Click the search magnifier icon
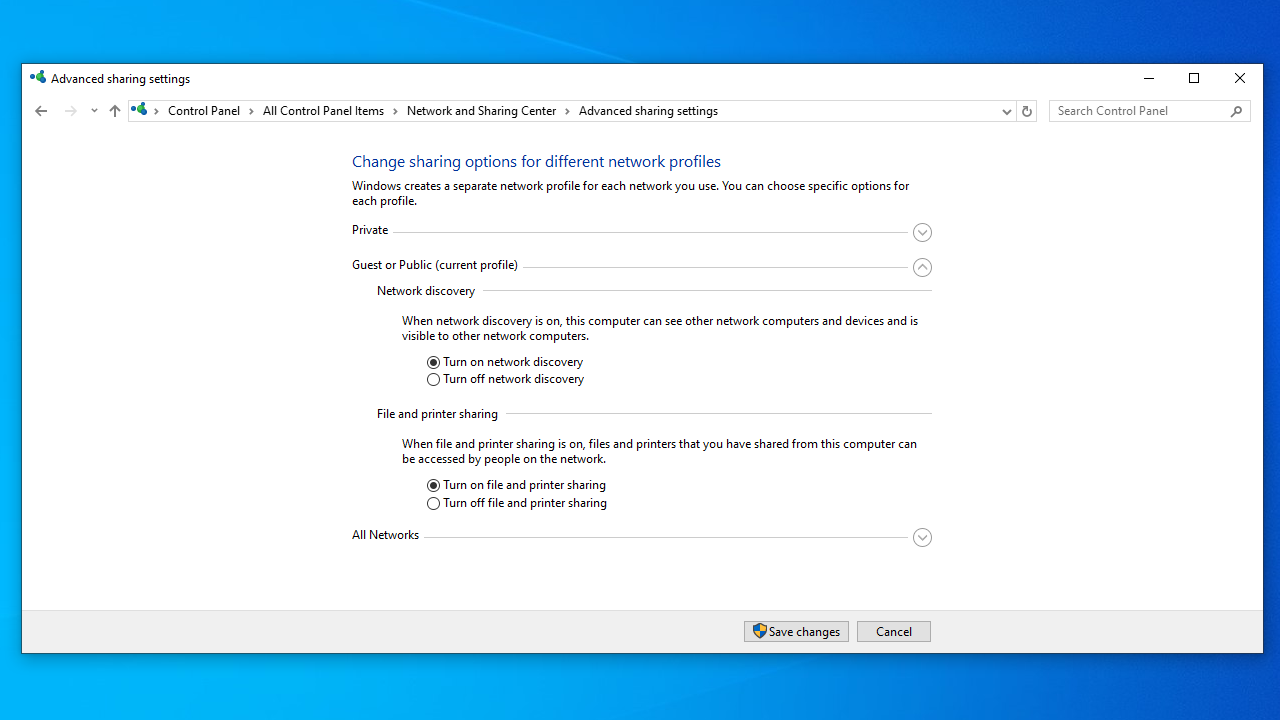This screenshot has height=720, width=1280. (1237, 111)
